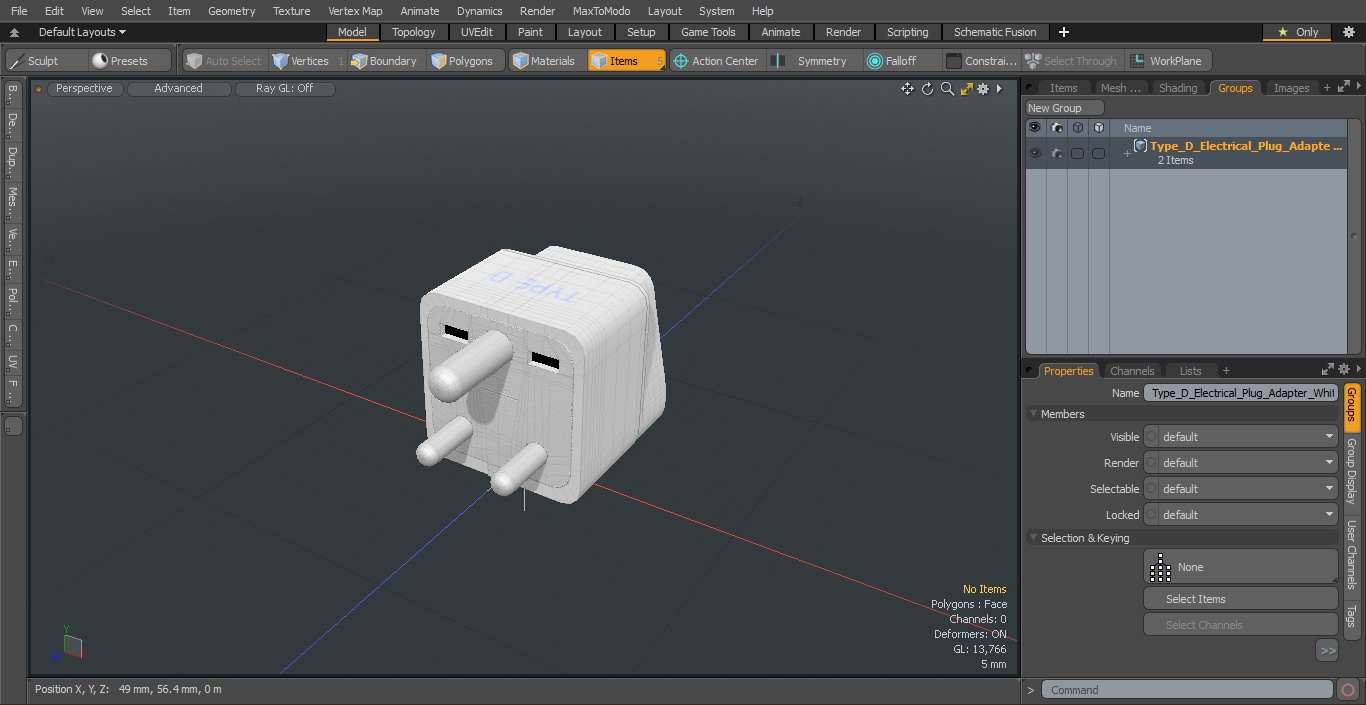Click the double-arrow expand button in Properties
This screenshot has width=1366, height=705.
point(1327,650)
